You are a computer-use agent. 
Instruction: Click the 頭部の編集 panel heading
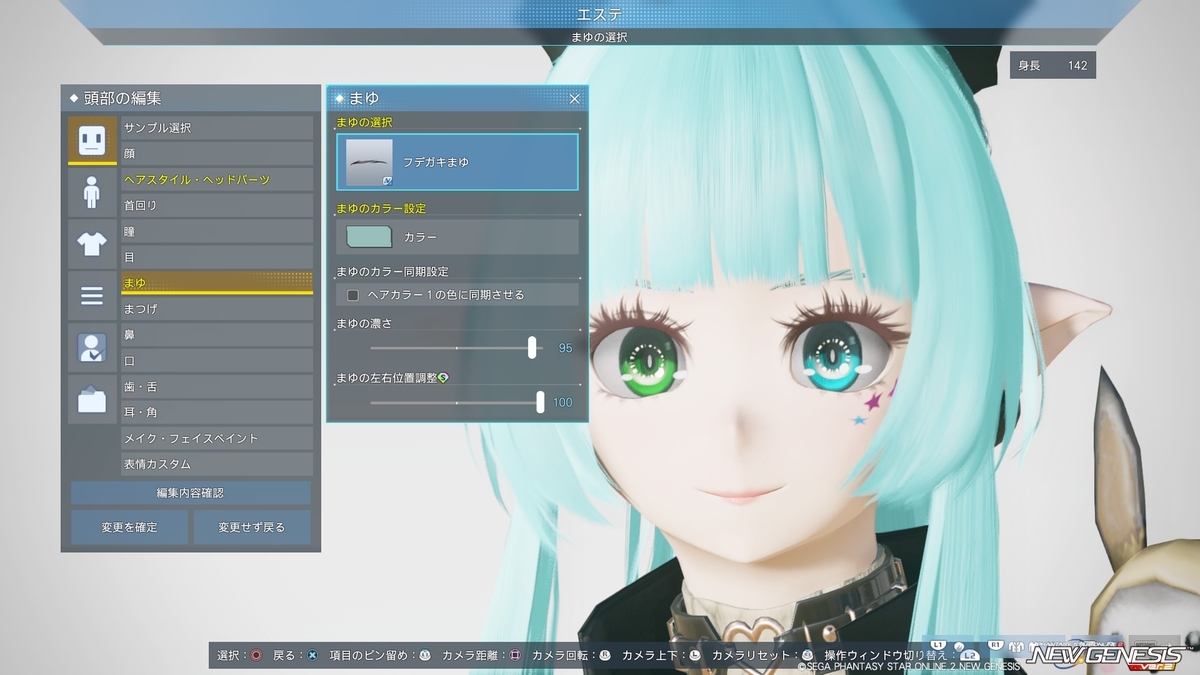coord(123,98)
